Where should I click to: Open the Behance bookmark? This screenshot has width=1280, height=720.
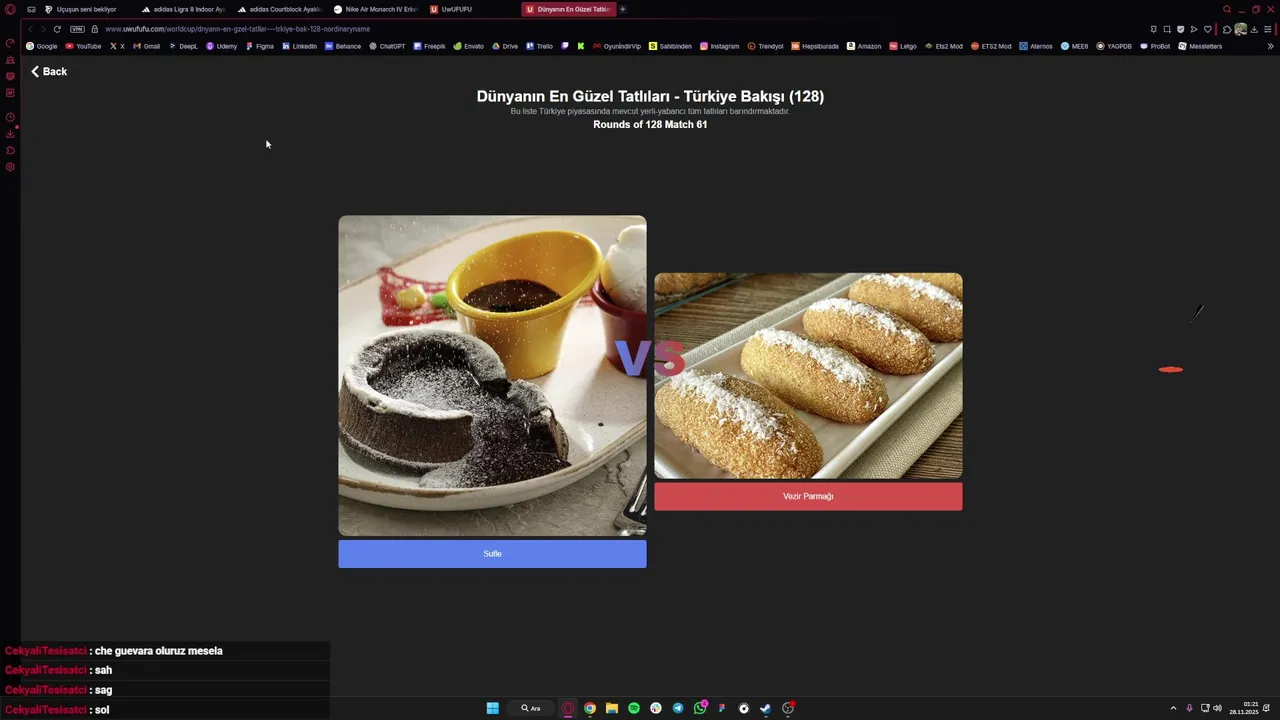pyautogui.click(x=343, y=46)
